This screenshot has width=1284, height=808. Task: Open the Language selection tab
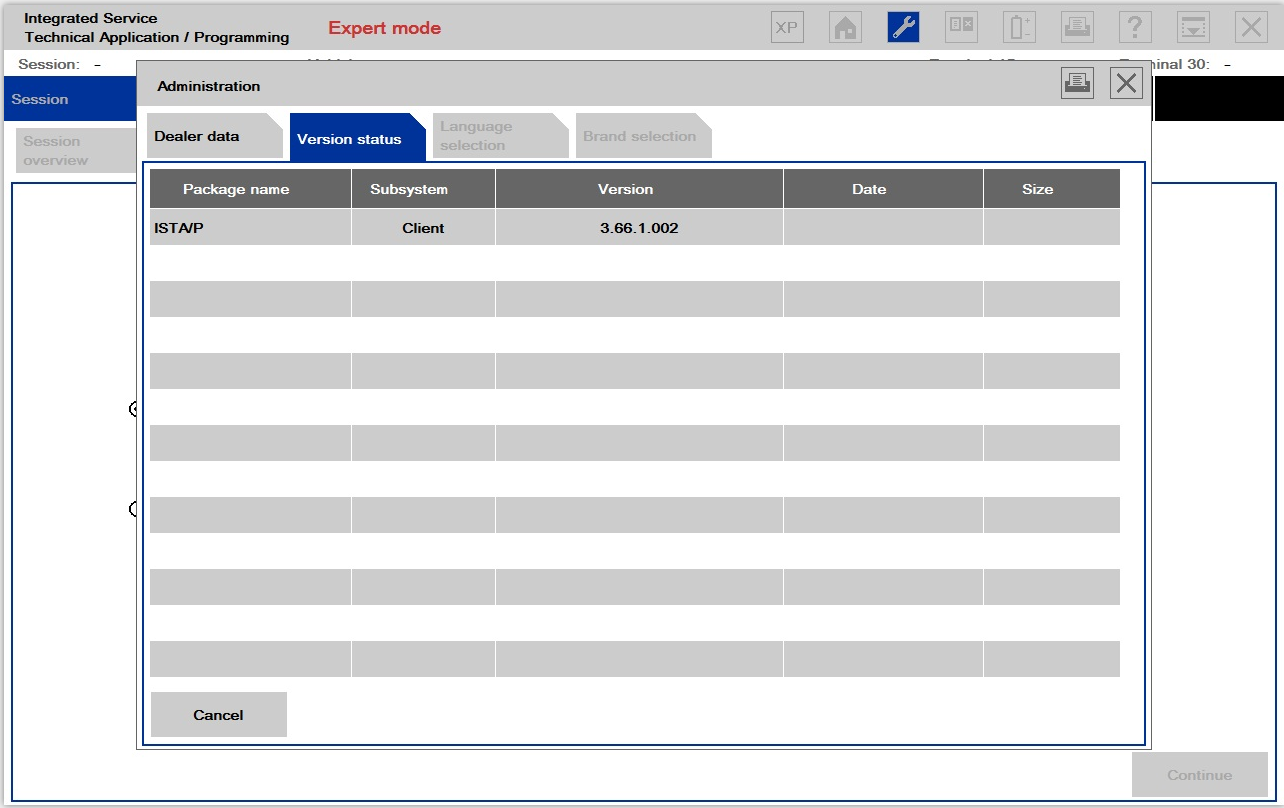click(x=500, y=136)
